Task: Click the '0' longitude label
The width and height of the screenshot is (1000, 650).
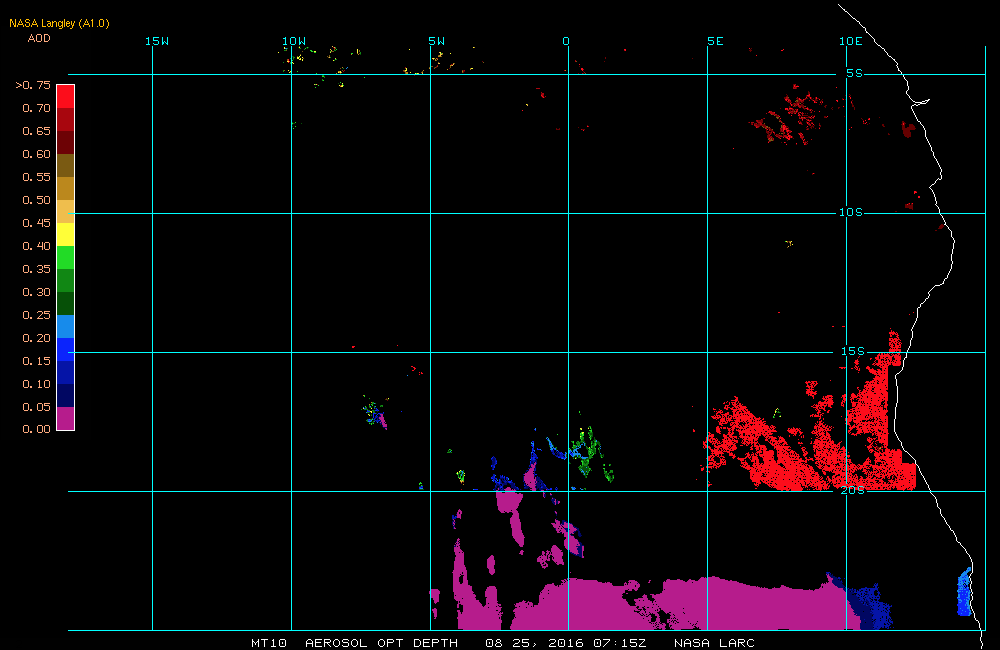Action: pos(566,41)
